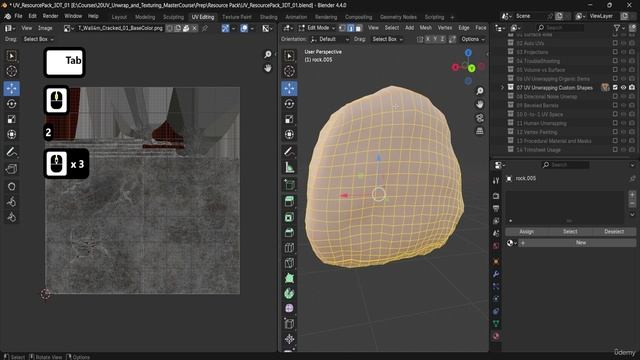Image resolution: width=640 pixels, height=360 pixels.
Task: Disable render for 07 UV Unwrapping Custom Shapes
Action: (x=632, y=87)
